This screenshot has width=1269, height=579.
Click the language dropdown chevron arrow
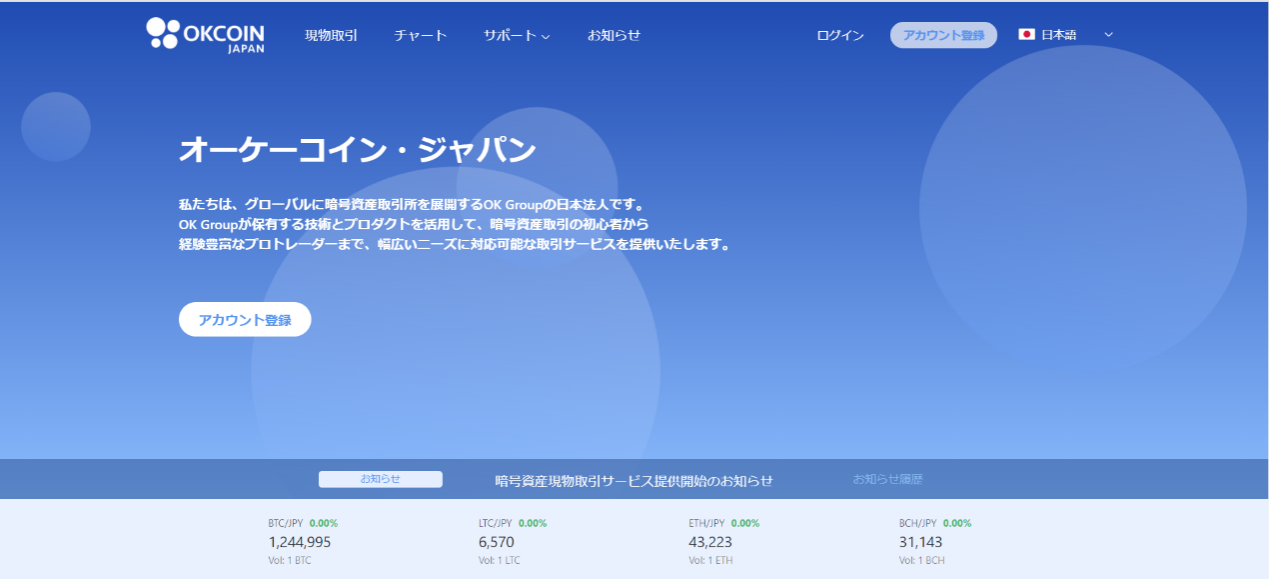click(x=1108, y=35)
